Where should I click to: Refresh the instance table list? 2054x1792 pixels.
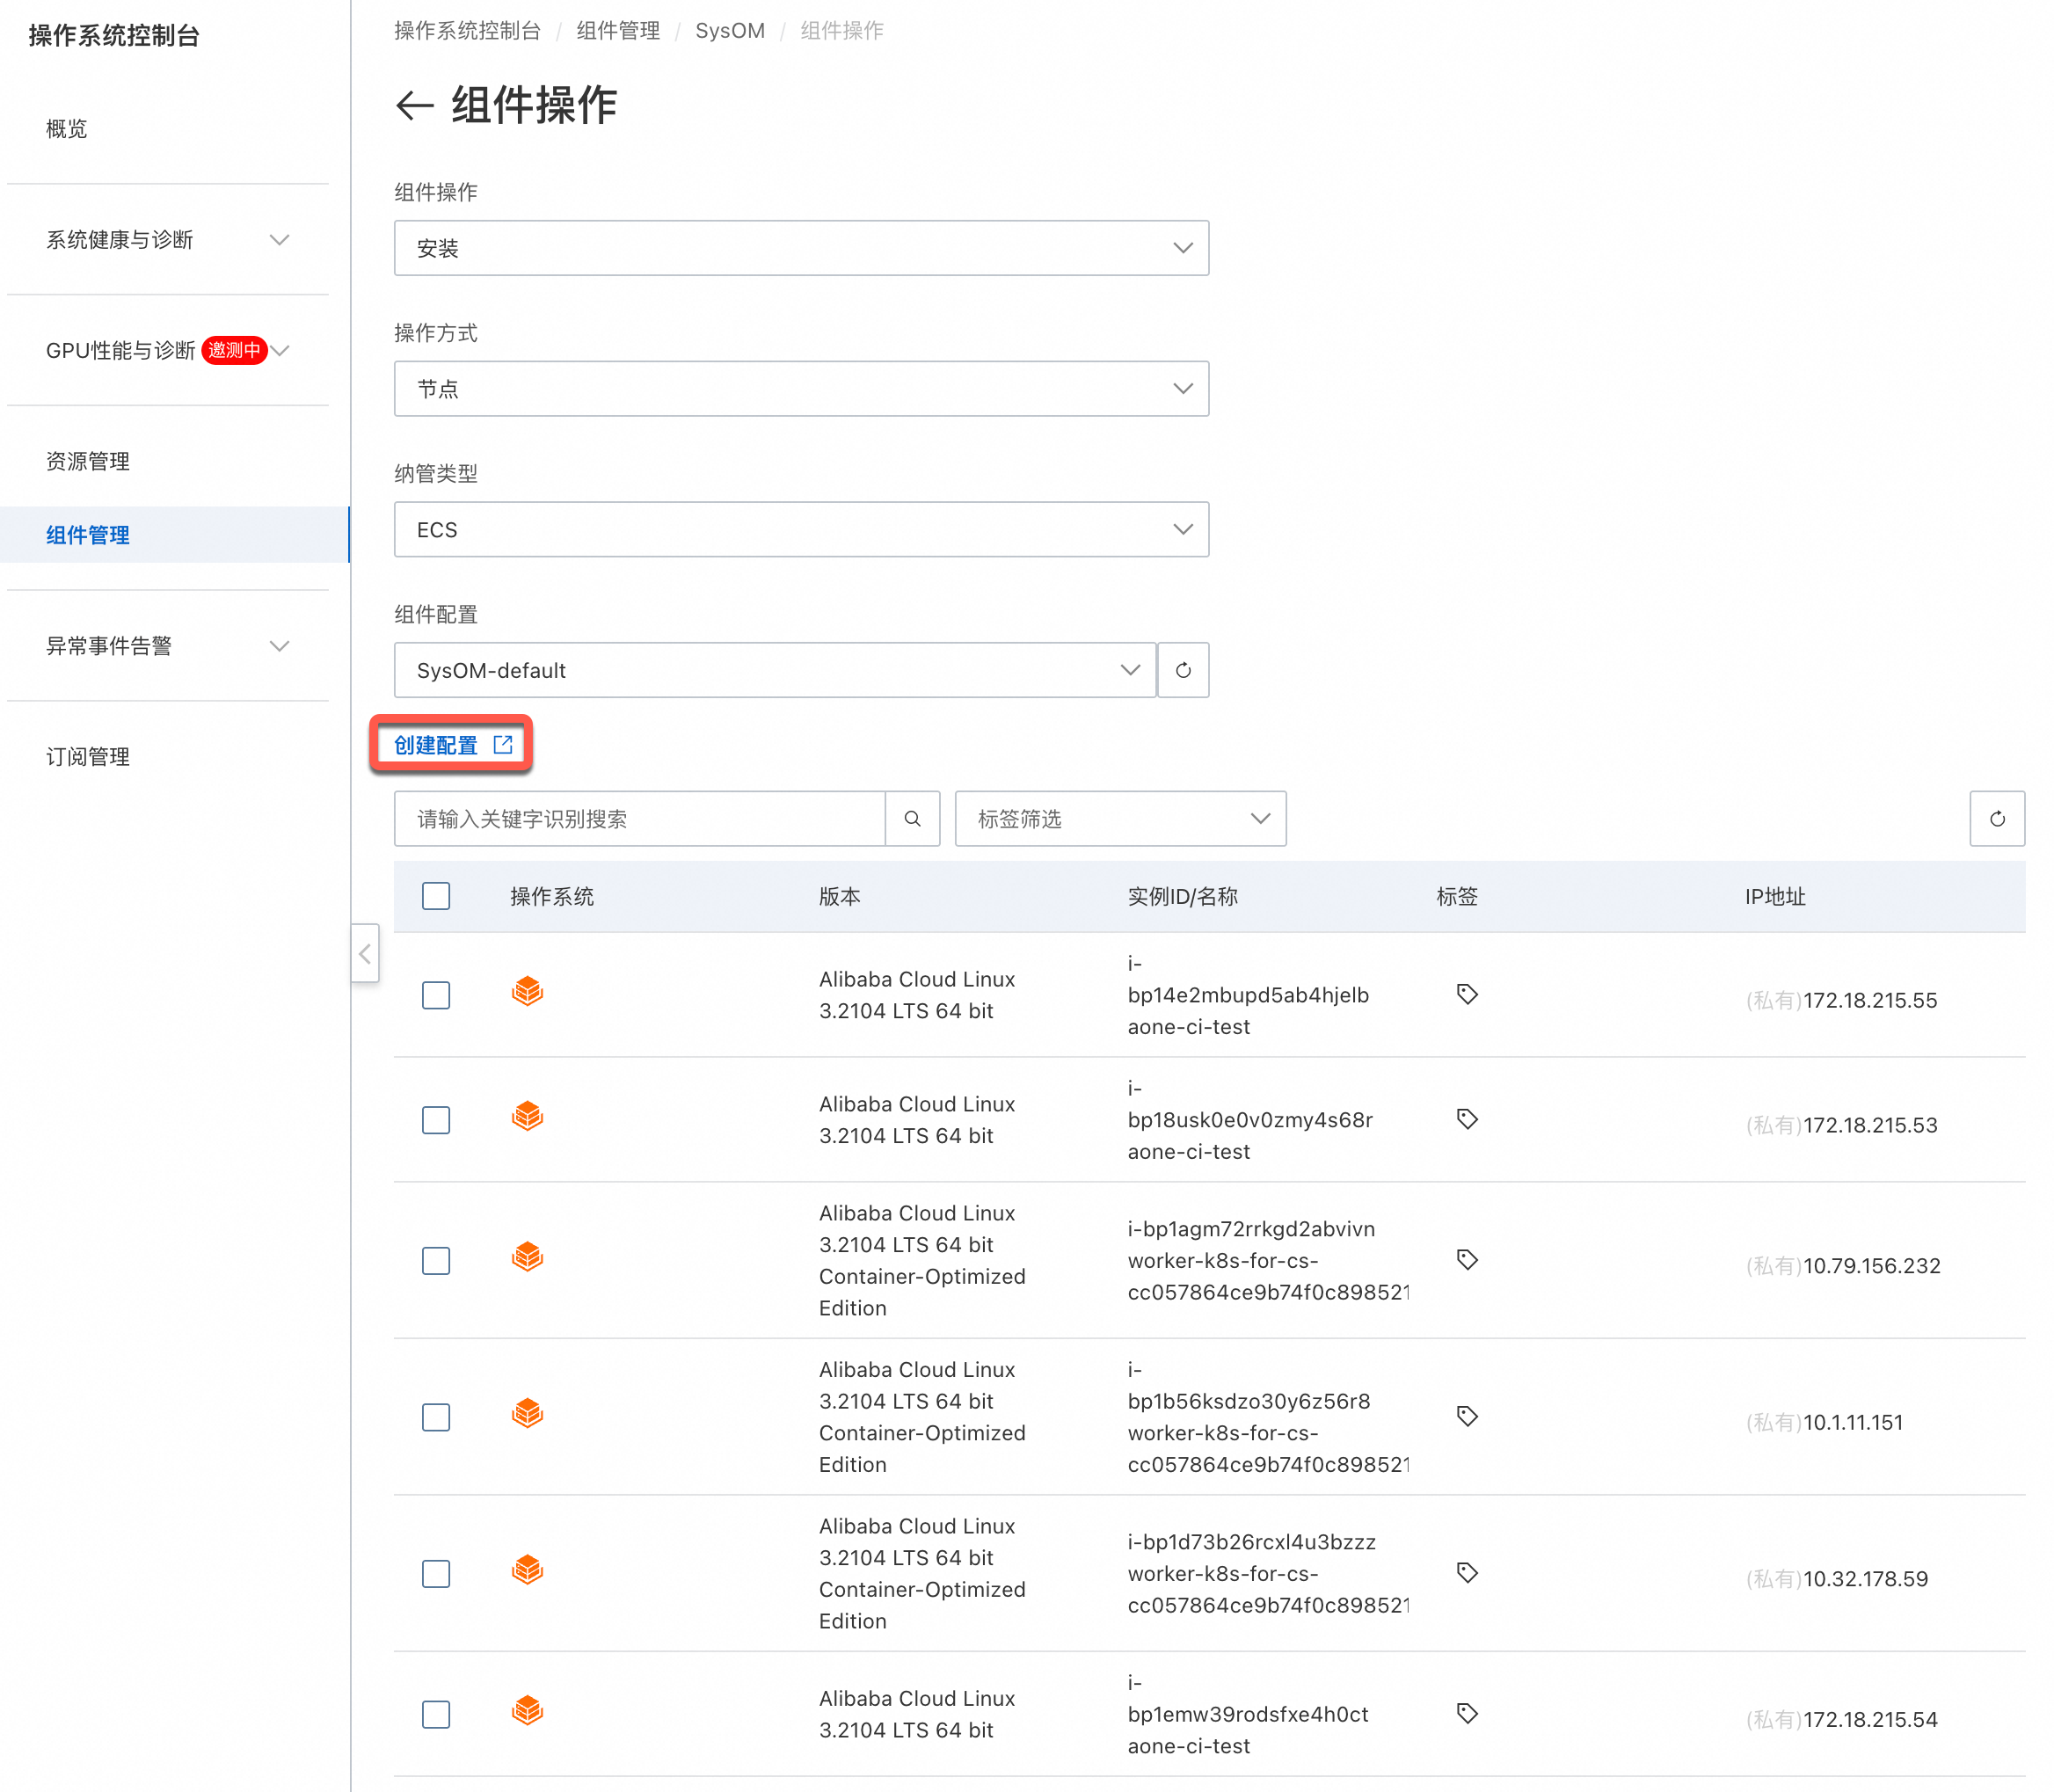coord(1996,819)
